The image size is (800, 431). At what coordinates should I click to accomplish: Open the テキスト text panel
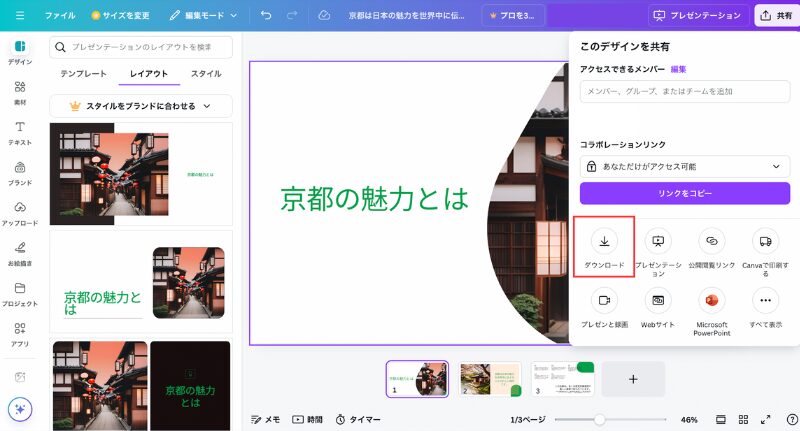(20, 133)
